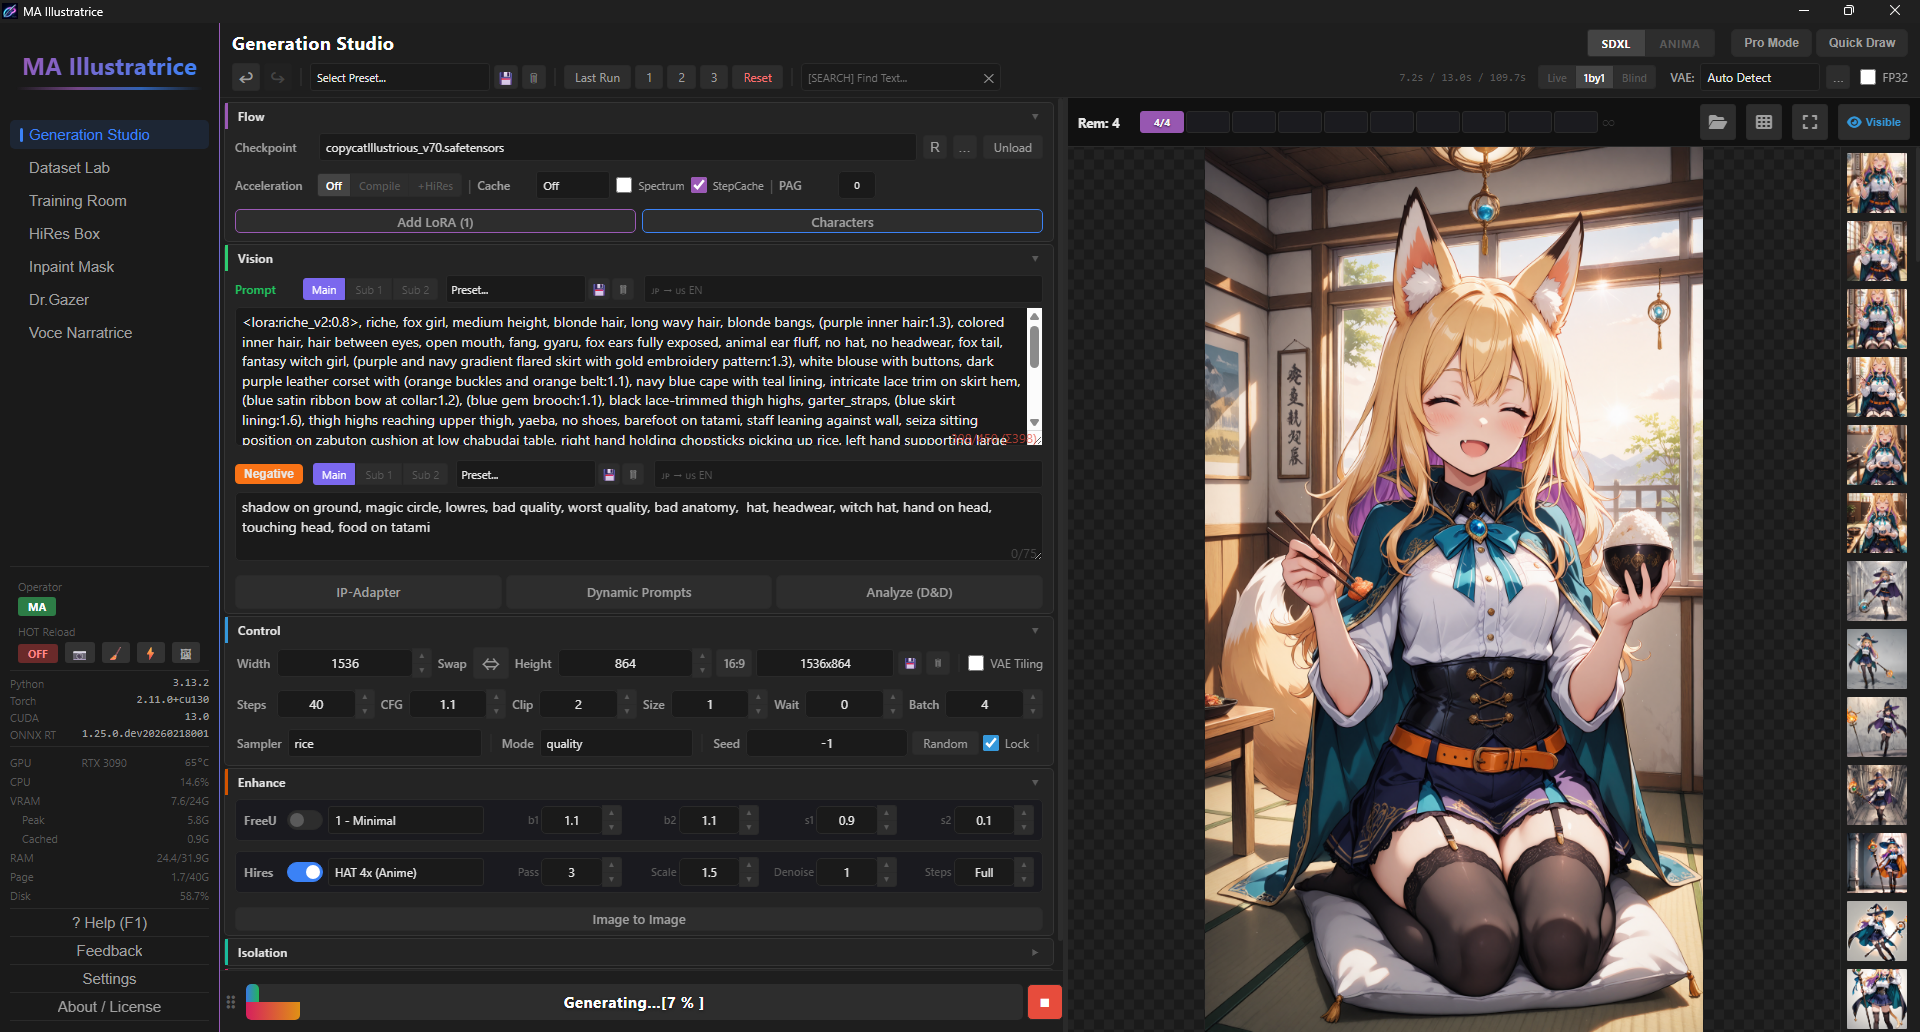The image size is (1920, 1032).
Task: Switch to Sub 1 prompt tab
Action: pos(368,290)
